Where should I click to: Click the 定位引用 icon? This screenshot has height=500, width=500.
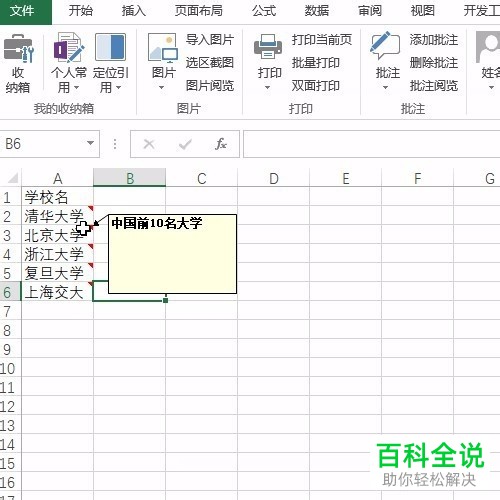[x=110, y=47]
